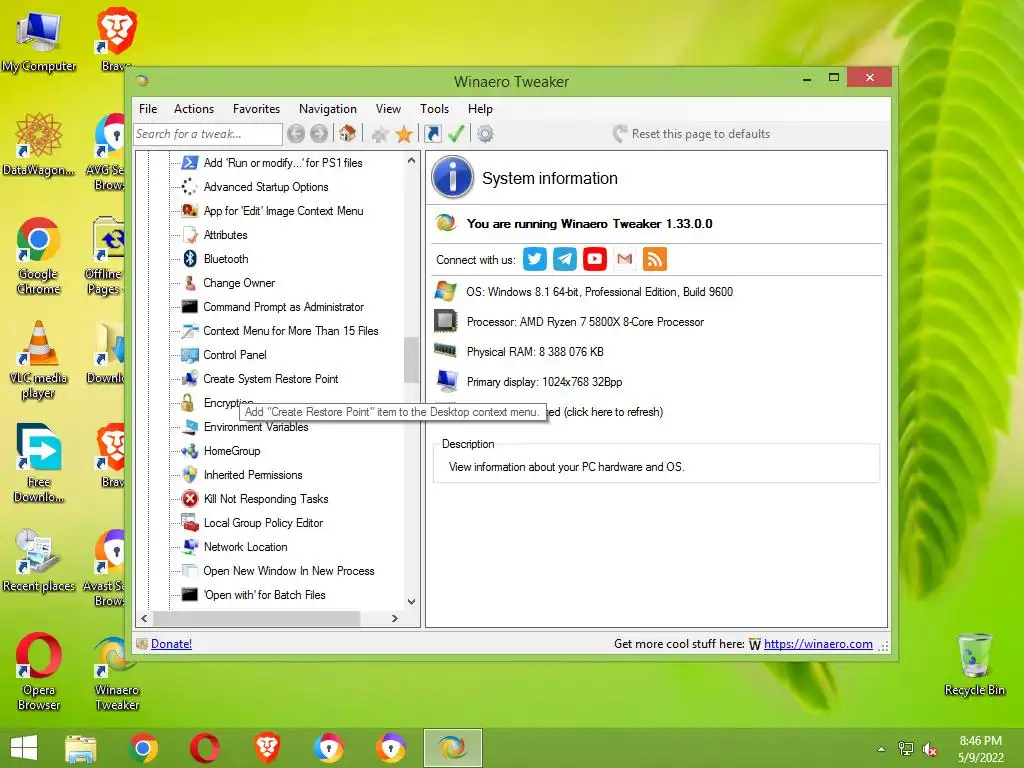The width and height of the screenshot is (1024, 768).
Task: Click the (click here to refresh) text
Action: 613,412
